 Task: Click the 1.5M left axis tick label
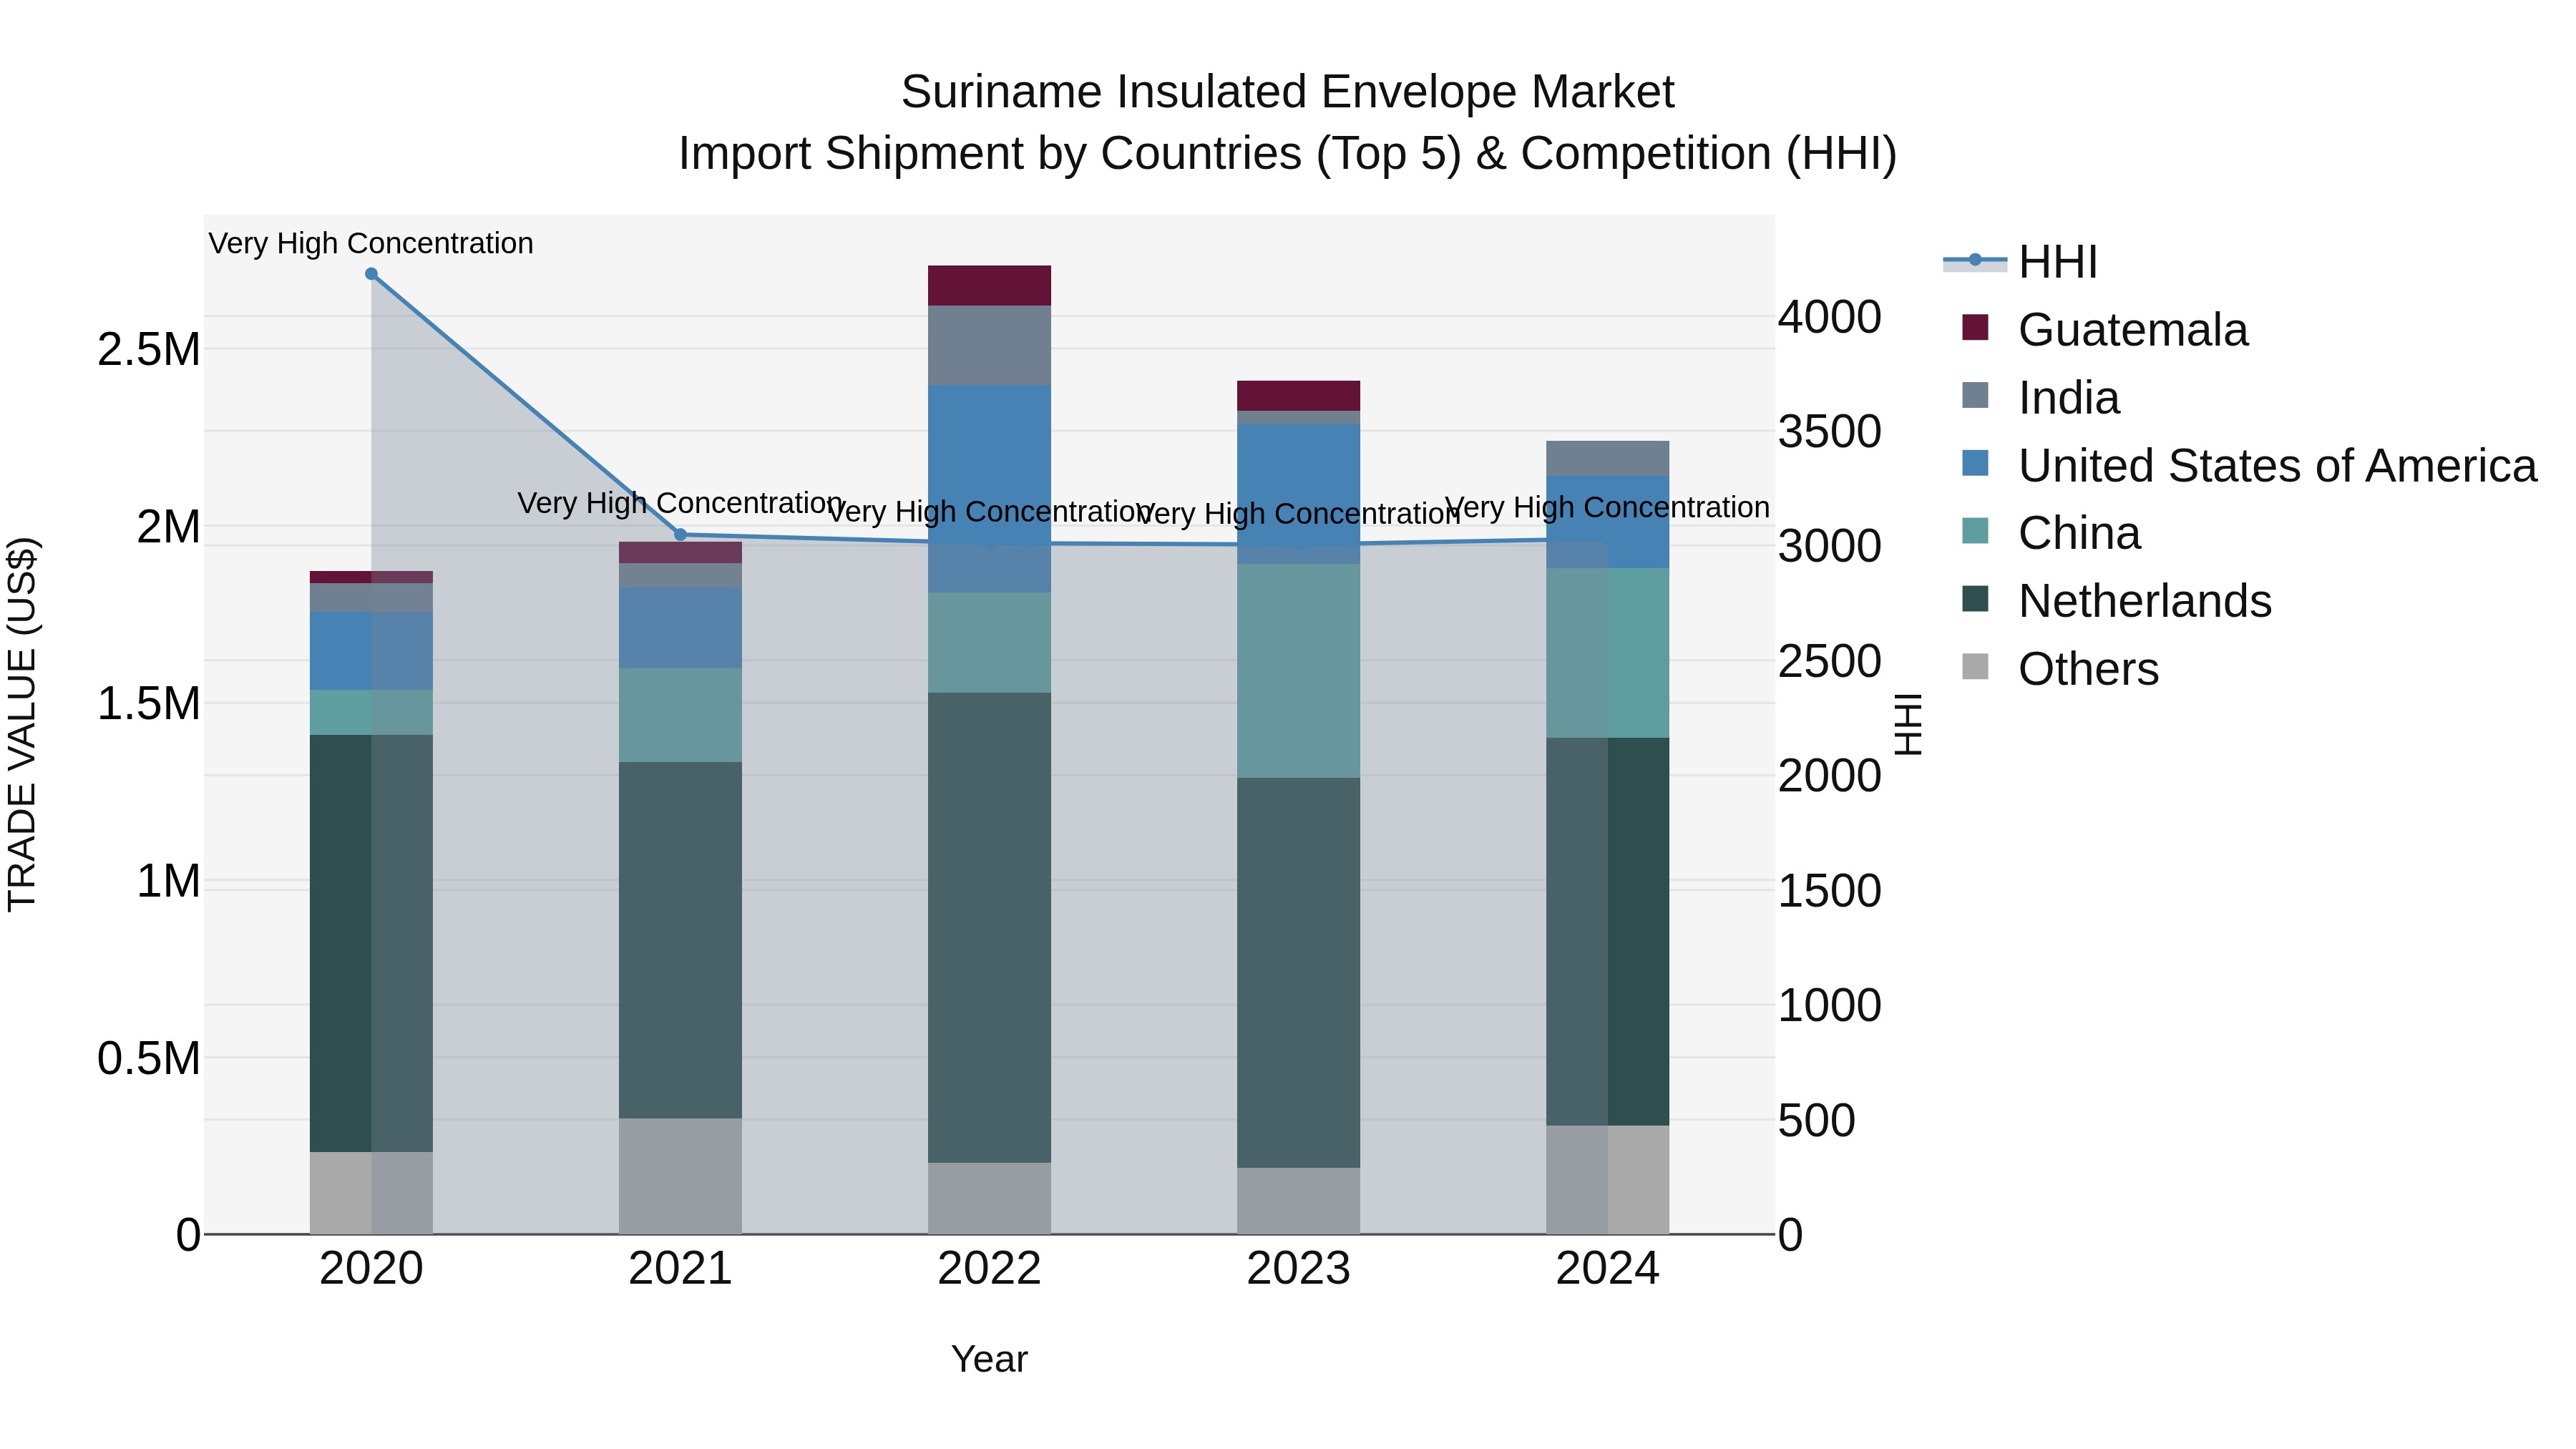point(149,704)
